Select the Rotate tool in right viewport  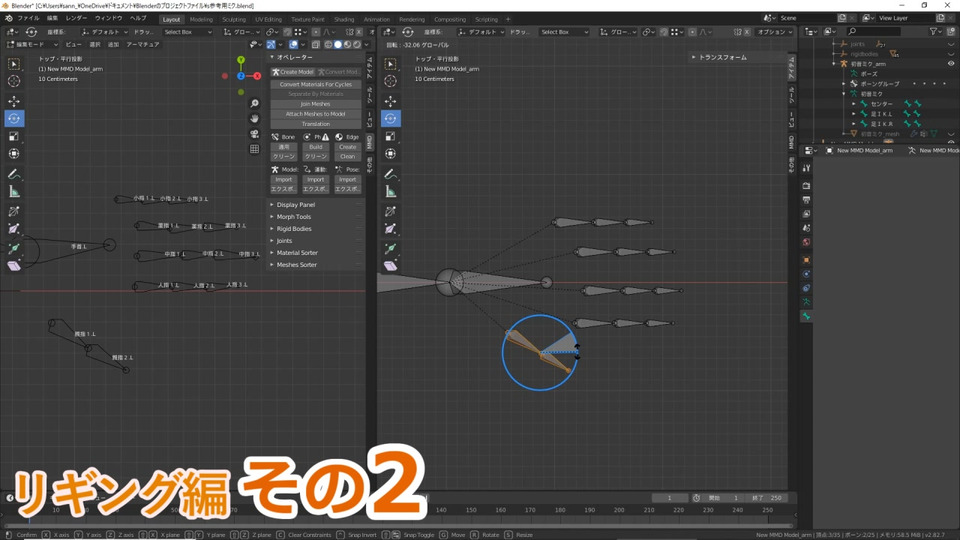click(391, 118)
